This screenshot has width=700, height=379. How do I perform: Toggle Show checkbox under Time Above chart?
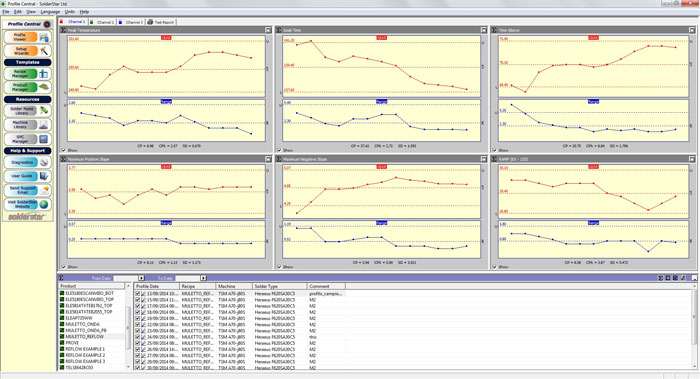click(495, 150)
